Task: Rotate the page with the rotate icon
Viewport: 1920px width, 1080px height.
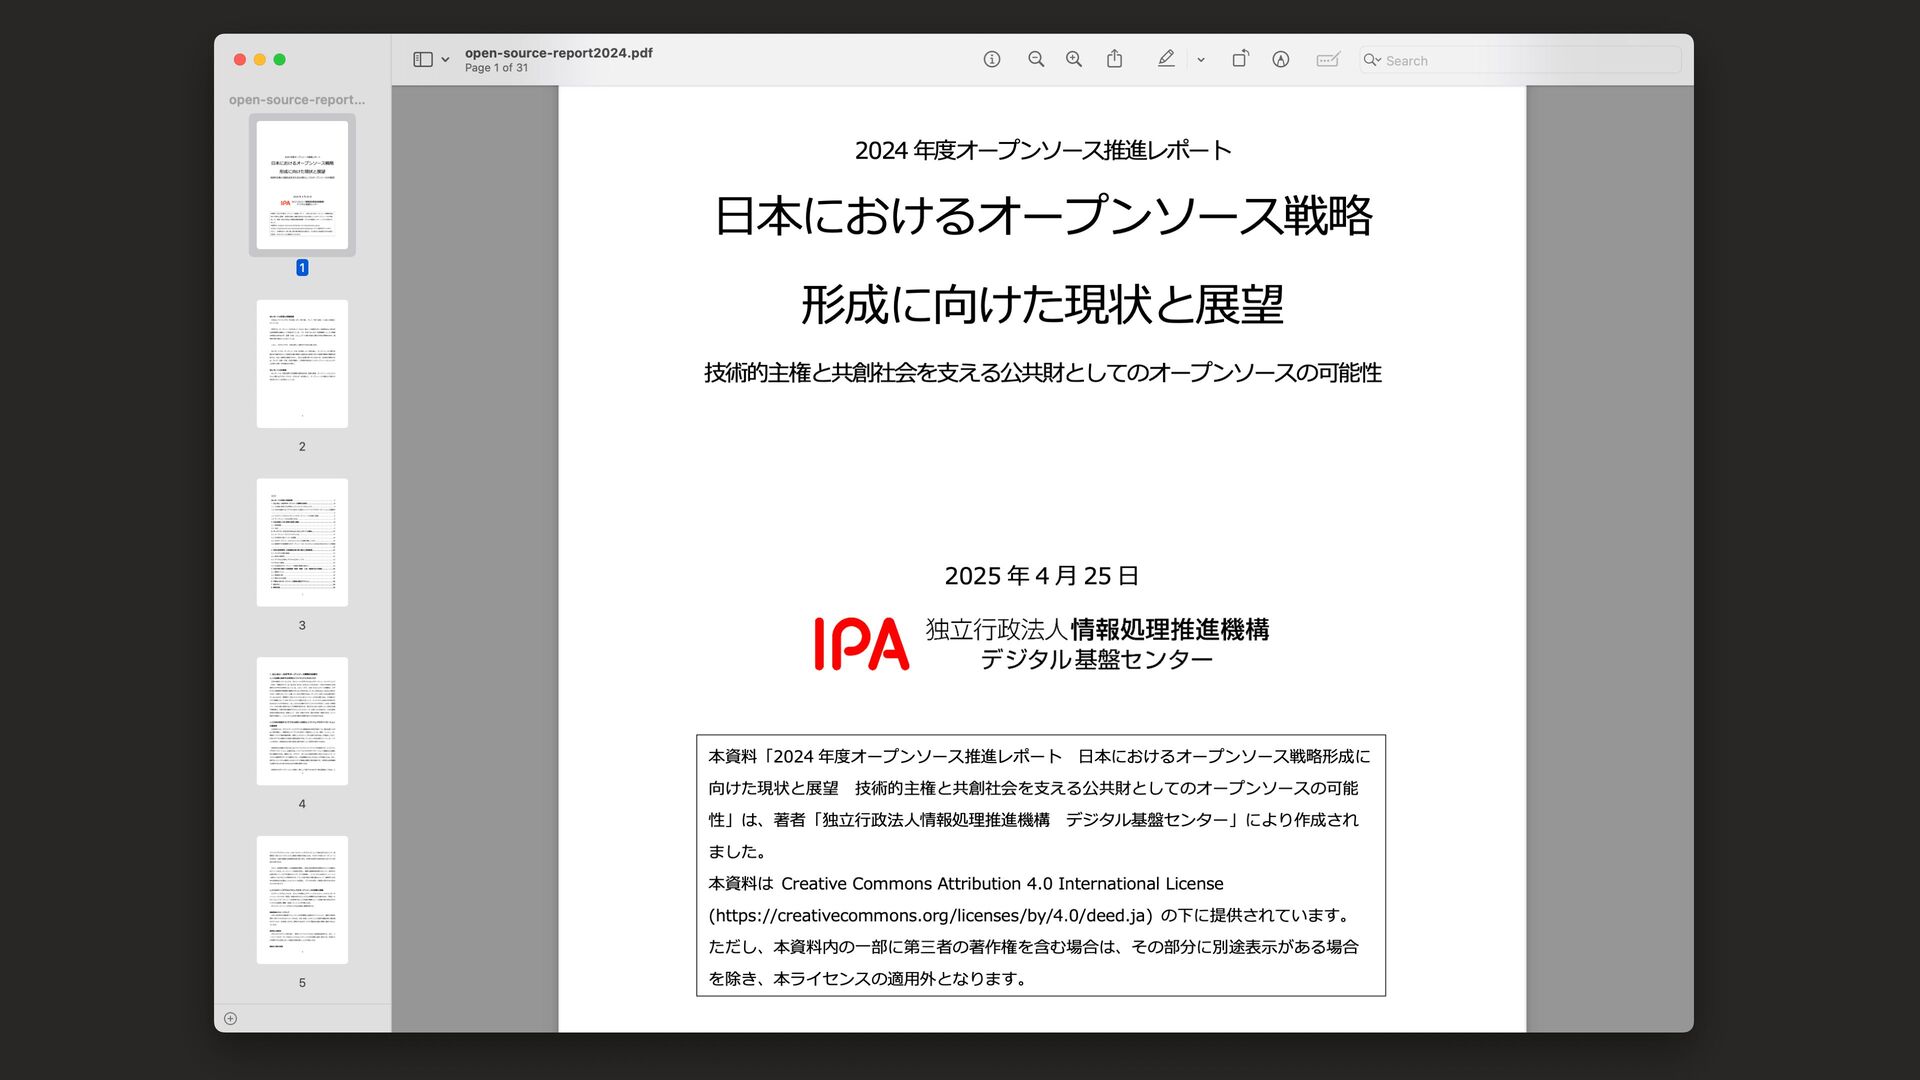Action: [1240, 60]
